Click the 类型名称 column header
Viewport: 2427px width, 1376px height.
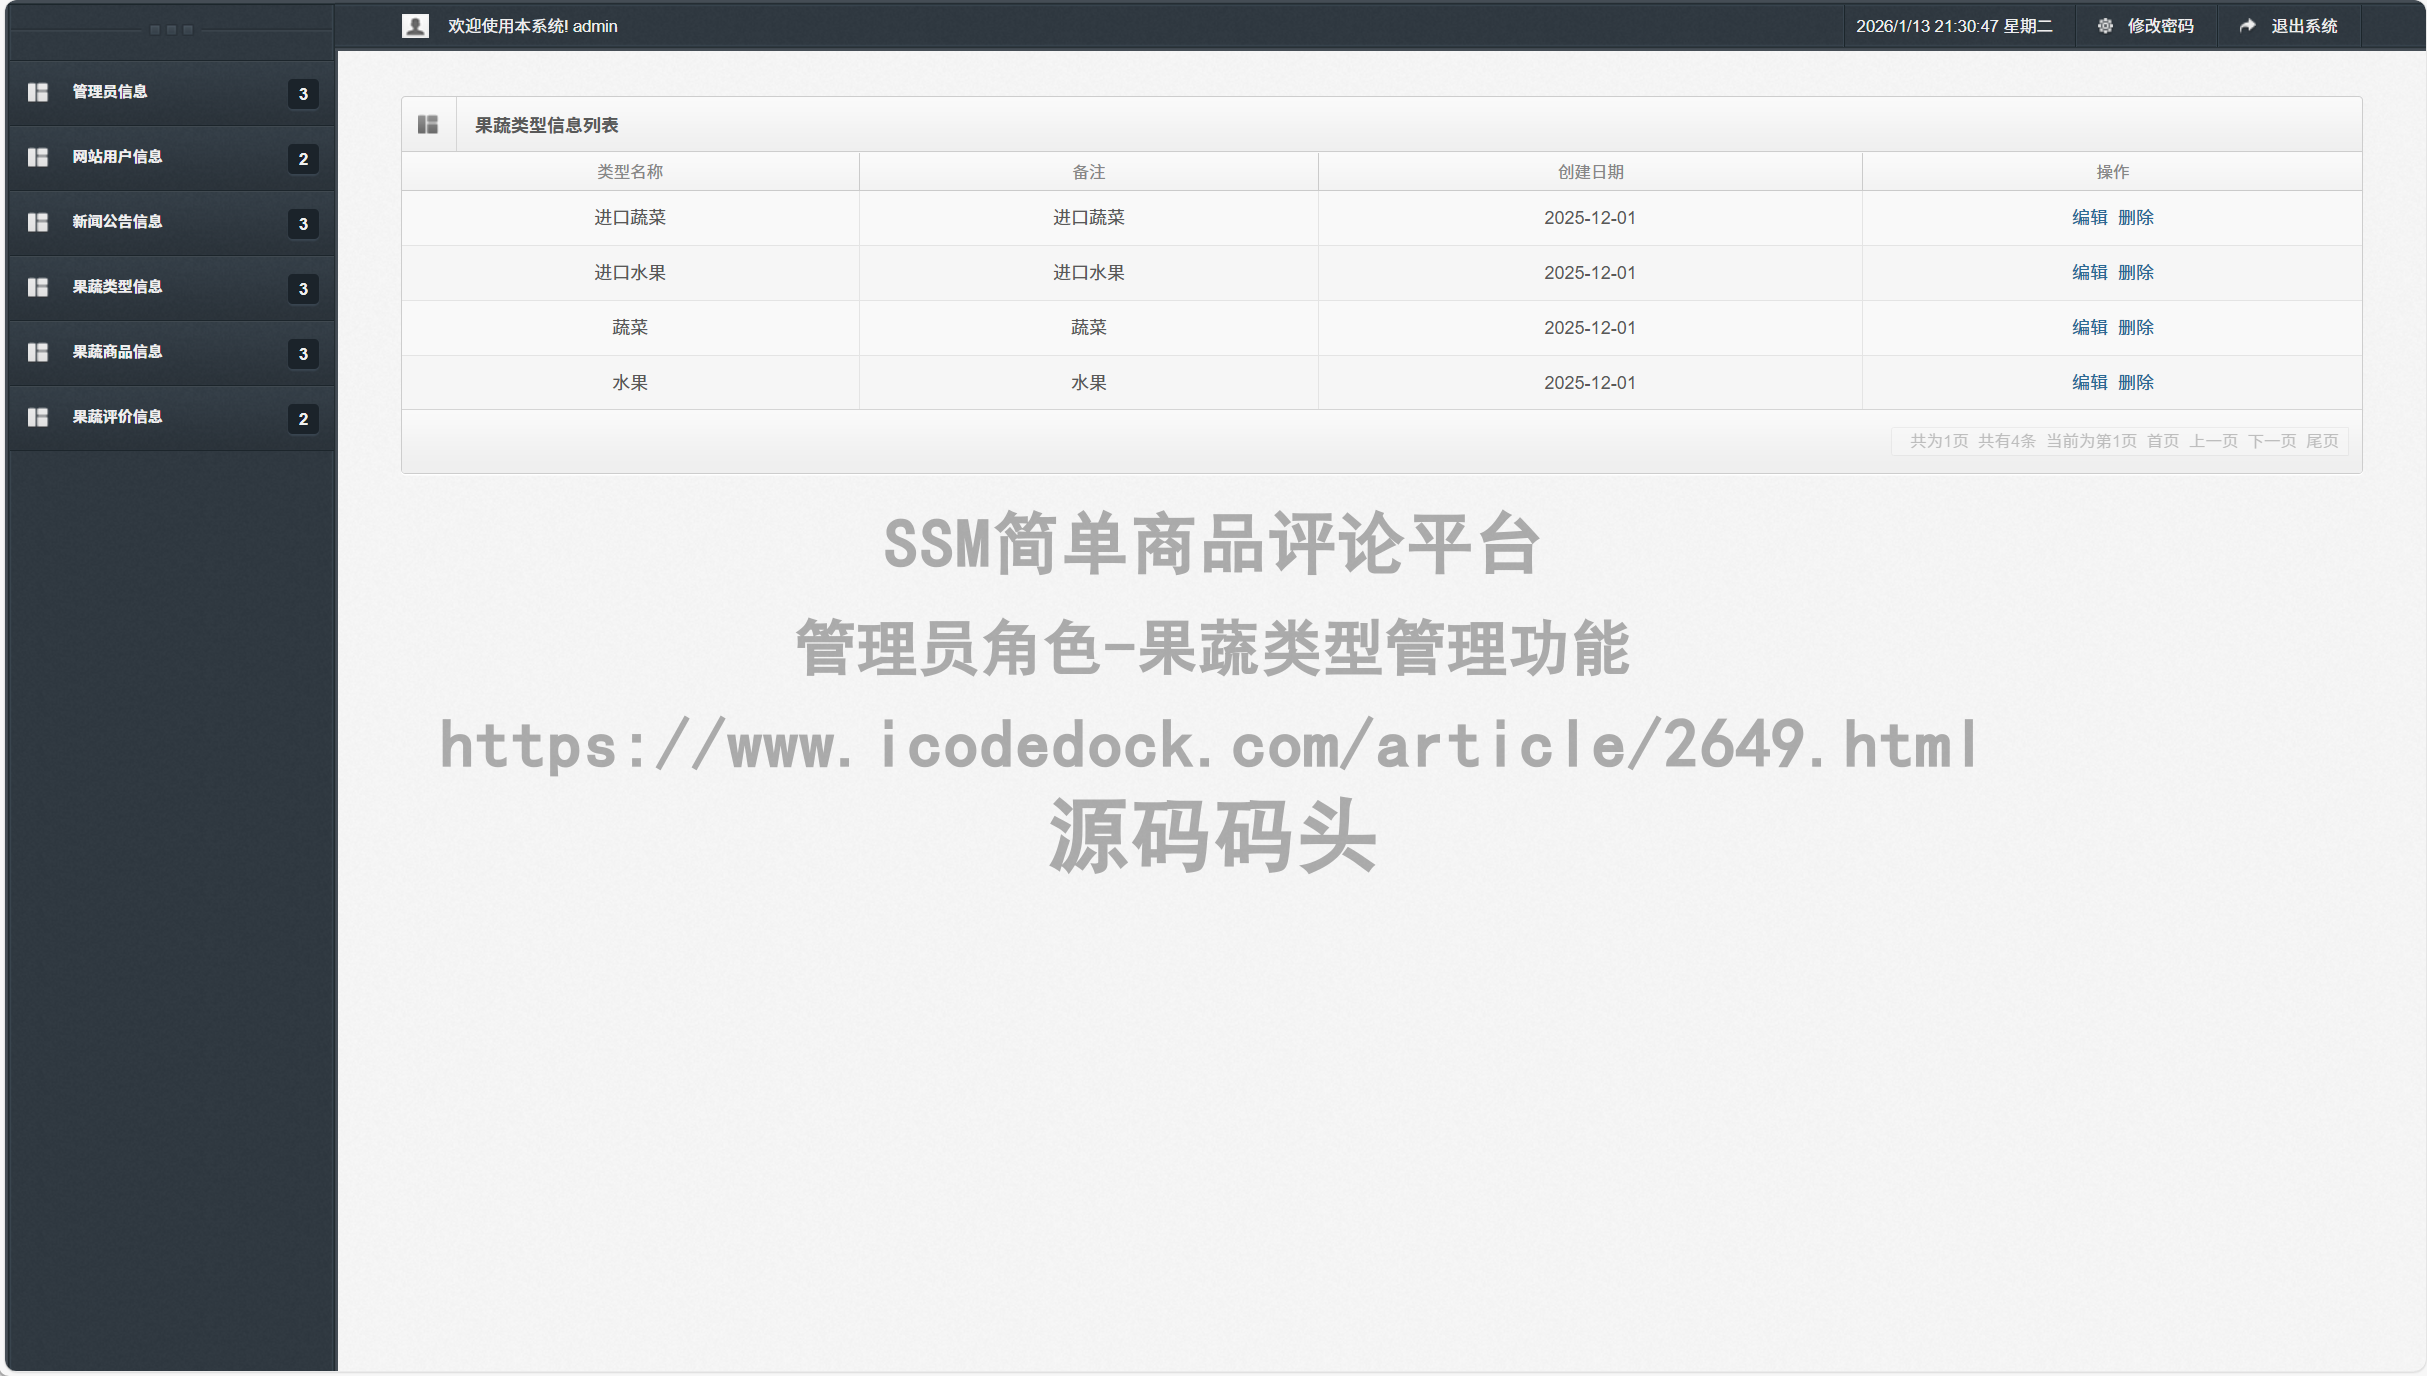point(629,171)
